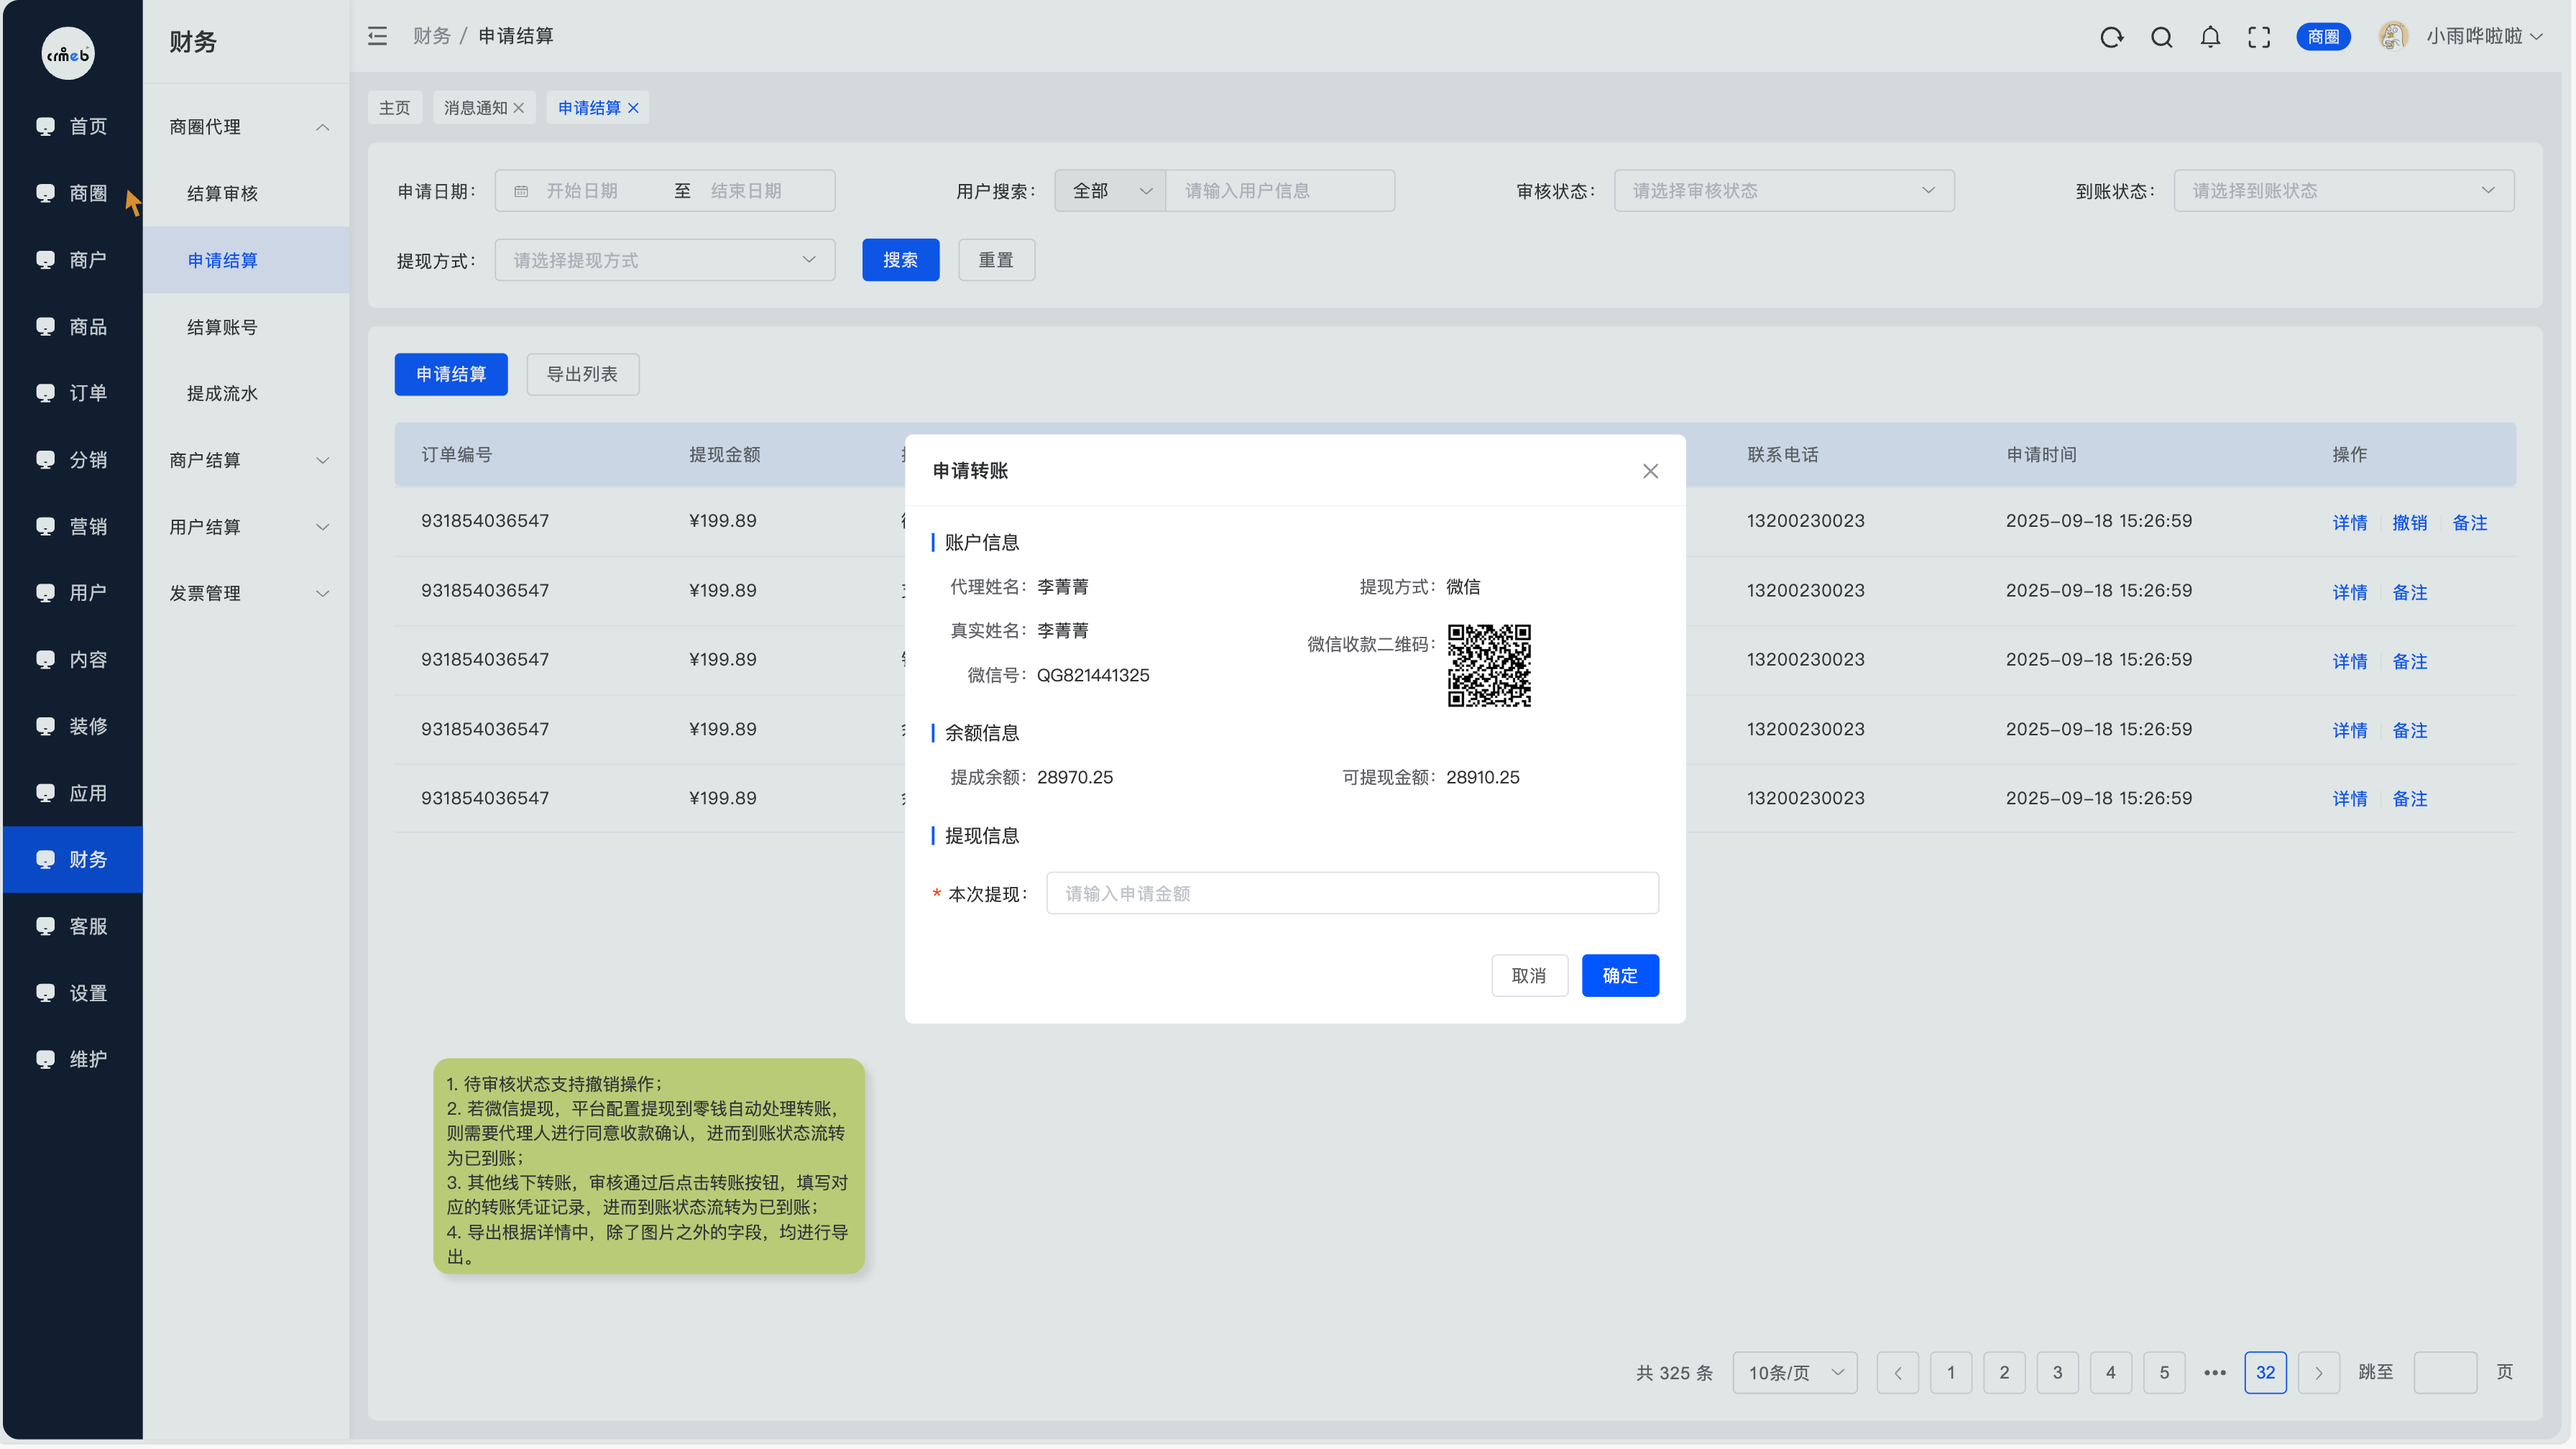Open the 到账状态 dropdown
This screenshot has height=1449, width=2576.
coord(2343,191)
